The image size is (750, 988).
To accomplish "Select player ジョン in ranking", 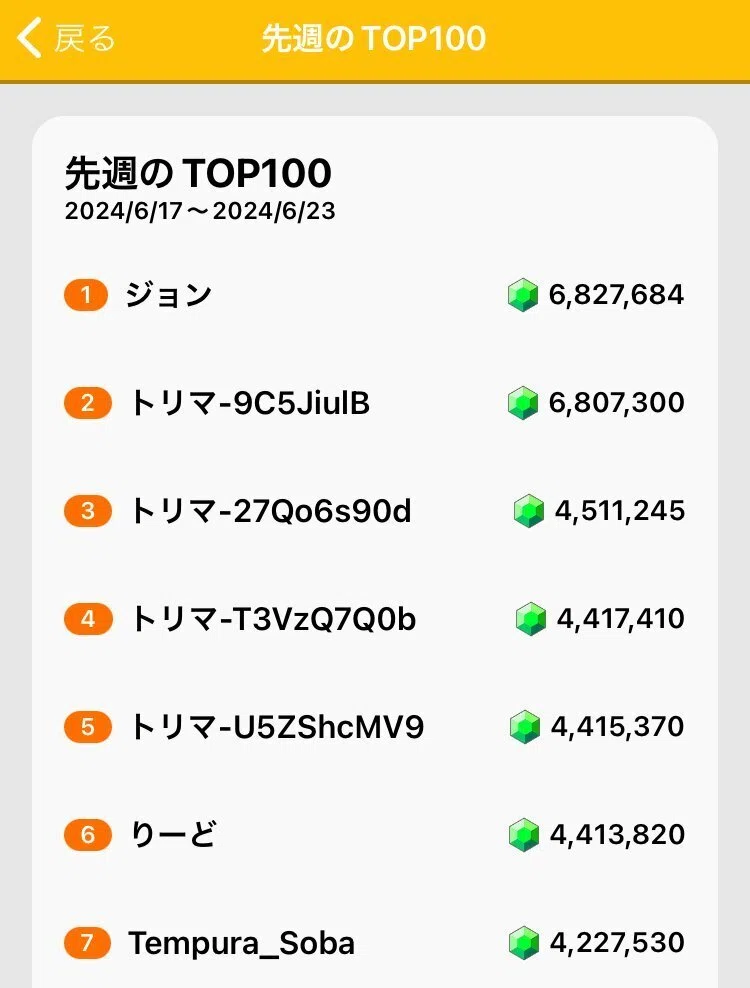I will click(168, 295).
